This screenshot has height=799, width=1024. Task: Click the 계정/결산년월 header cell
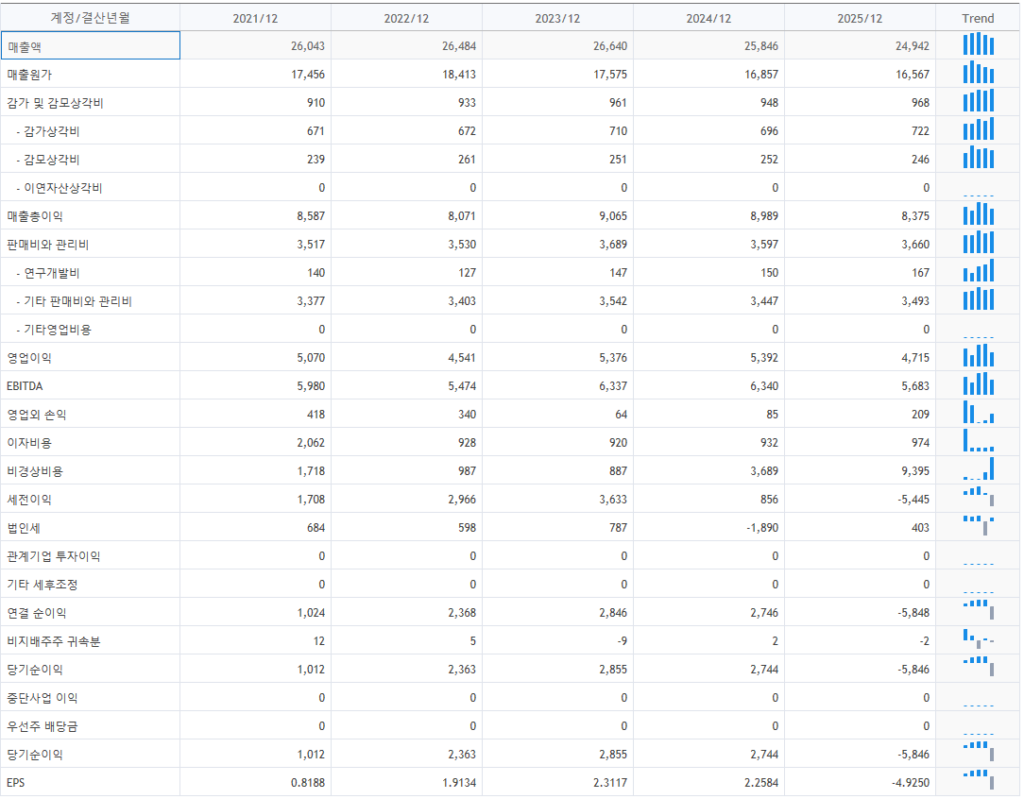(x=90, y=18)
